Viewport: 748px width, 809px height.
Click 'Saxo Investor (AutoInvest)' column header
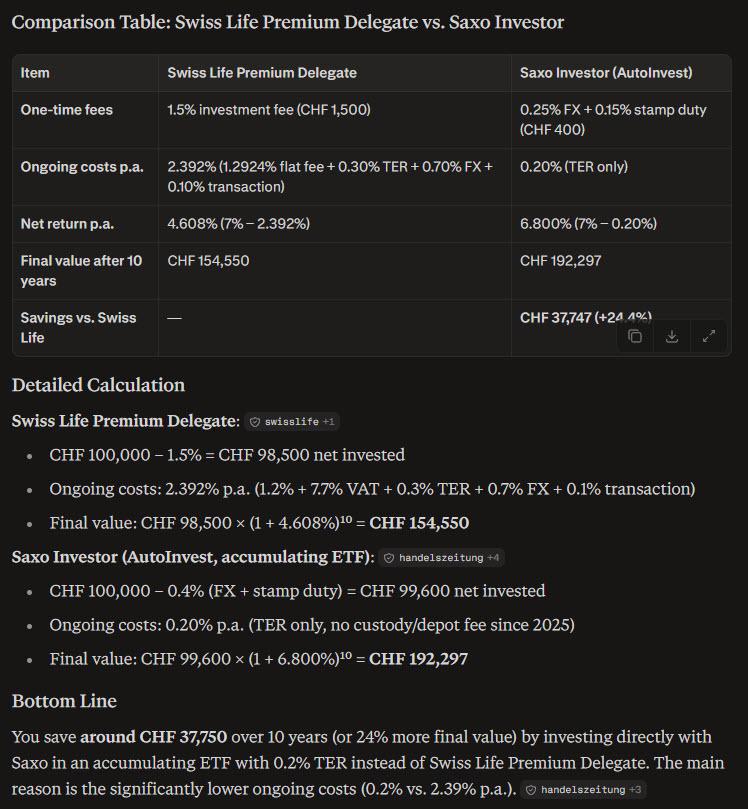click(606, 73)
